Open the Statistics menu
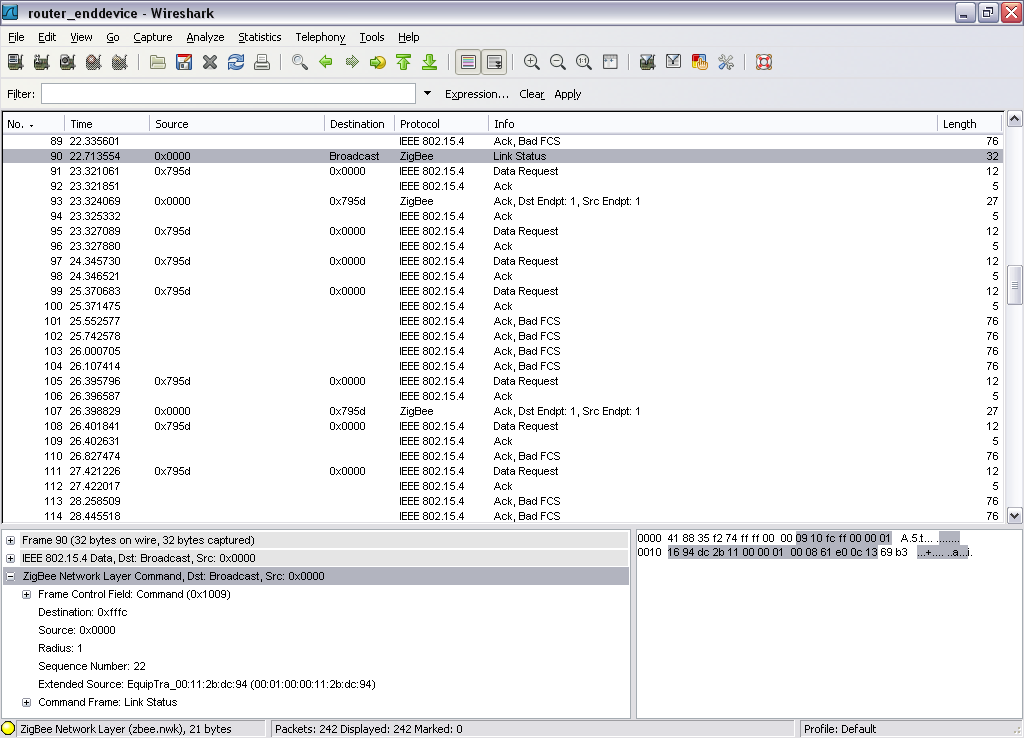The width and height of the screenshot is (1024, 738). coord(259,37)
